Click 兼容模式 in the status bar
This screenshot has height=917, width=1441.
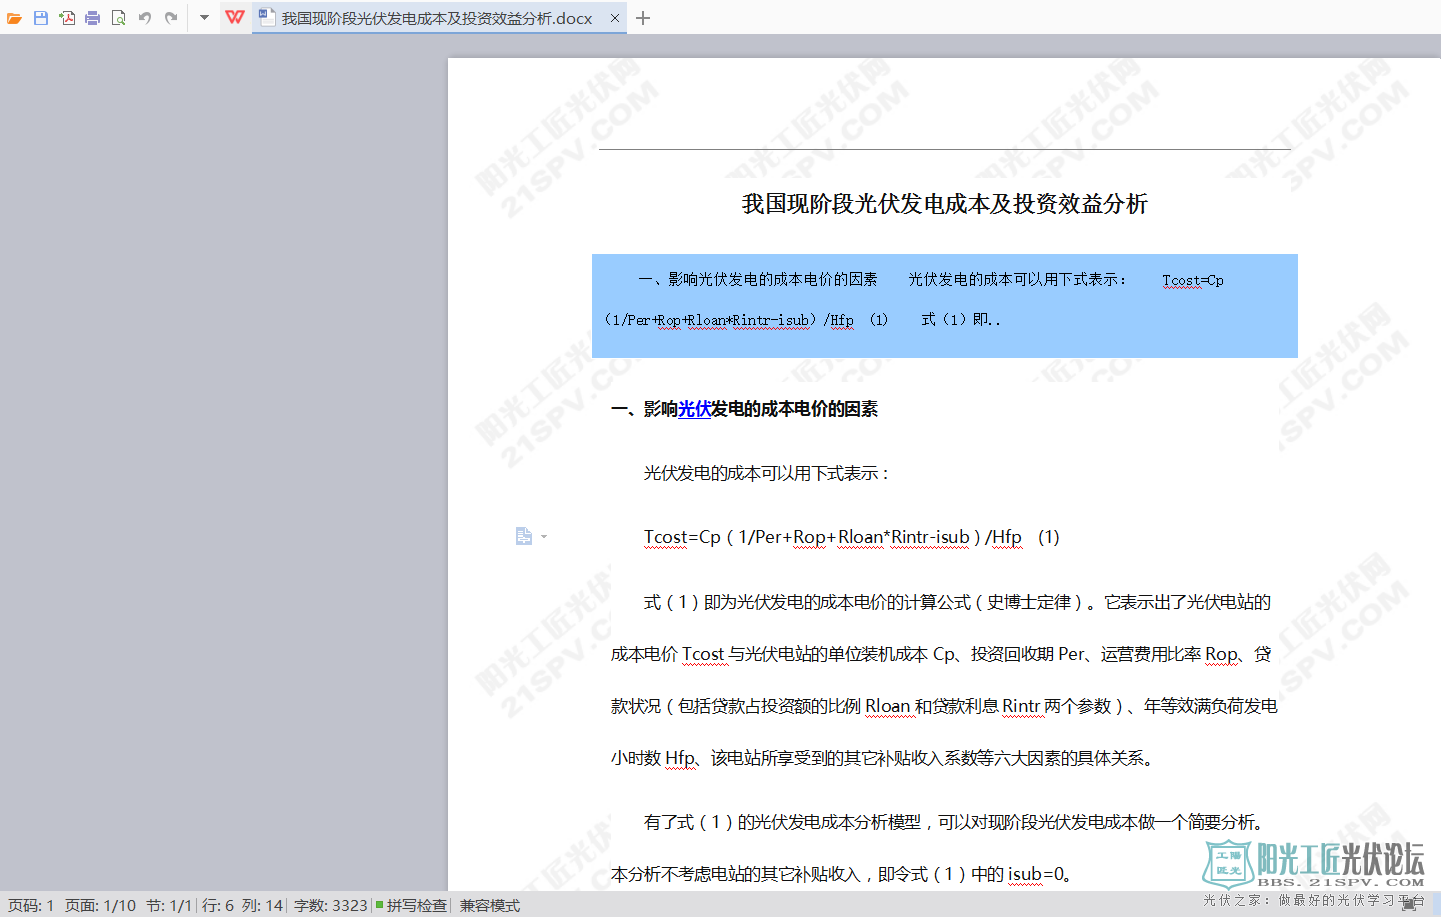[490, 905]
